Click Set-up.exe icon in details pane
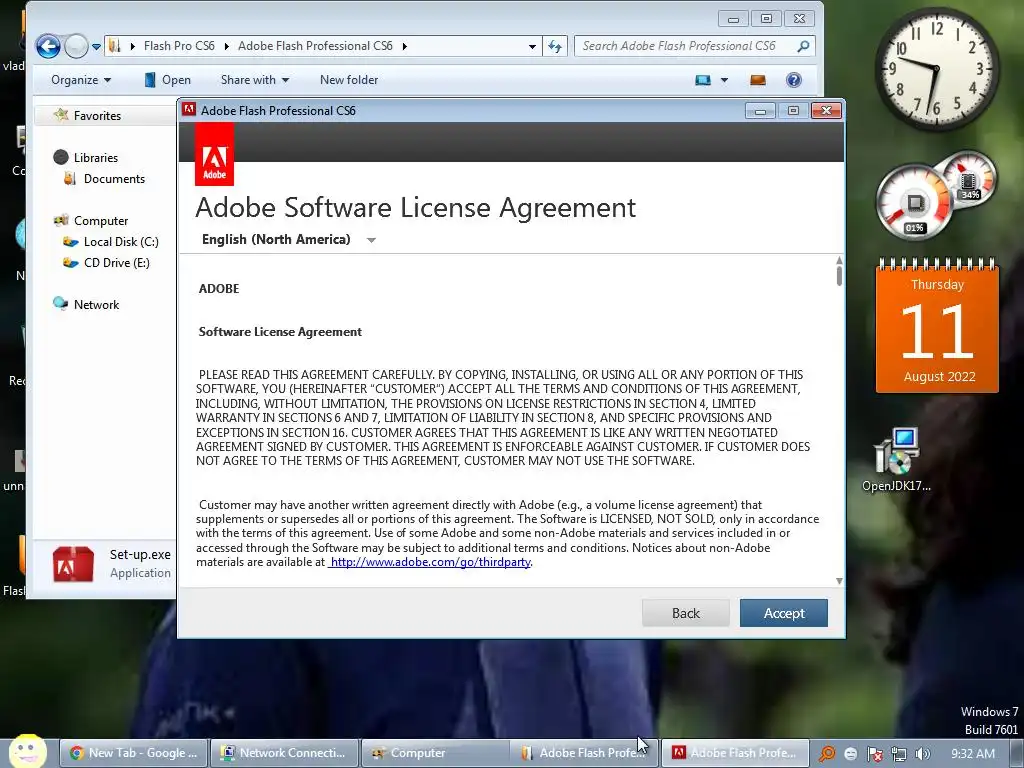The image size is (1024, 768). (73, 564)
